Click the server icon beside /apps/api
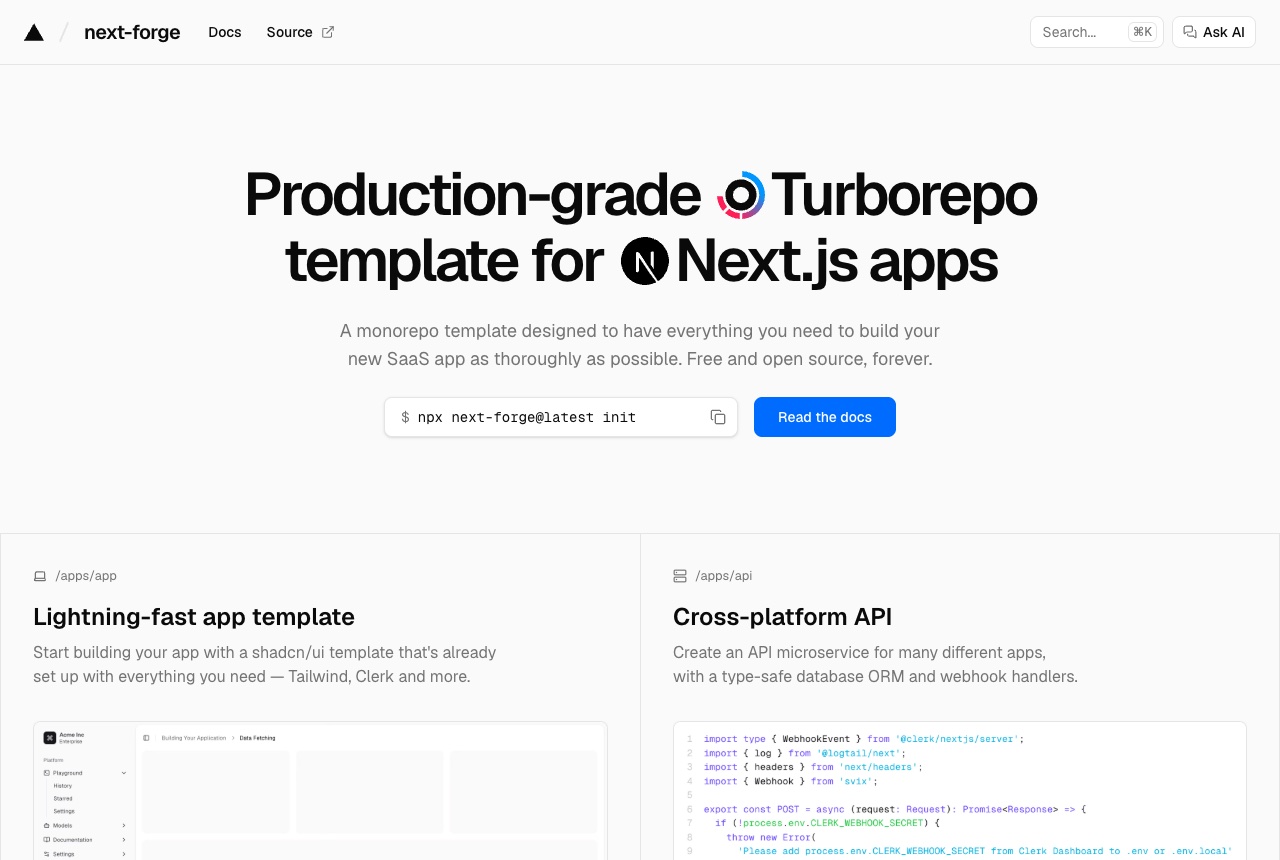Viewport: 1280px width, 860px height. 680,576
